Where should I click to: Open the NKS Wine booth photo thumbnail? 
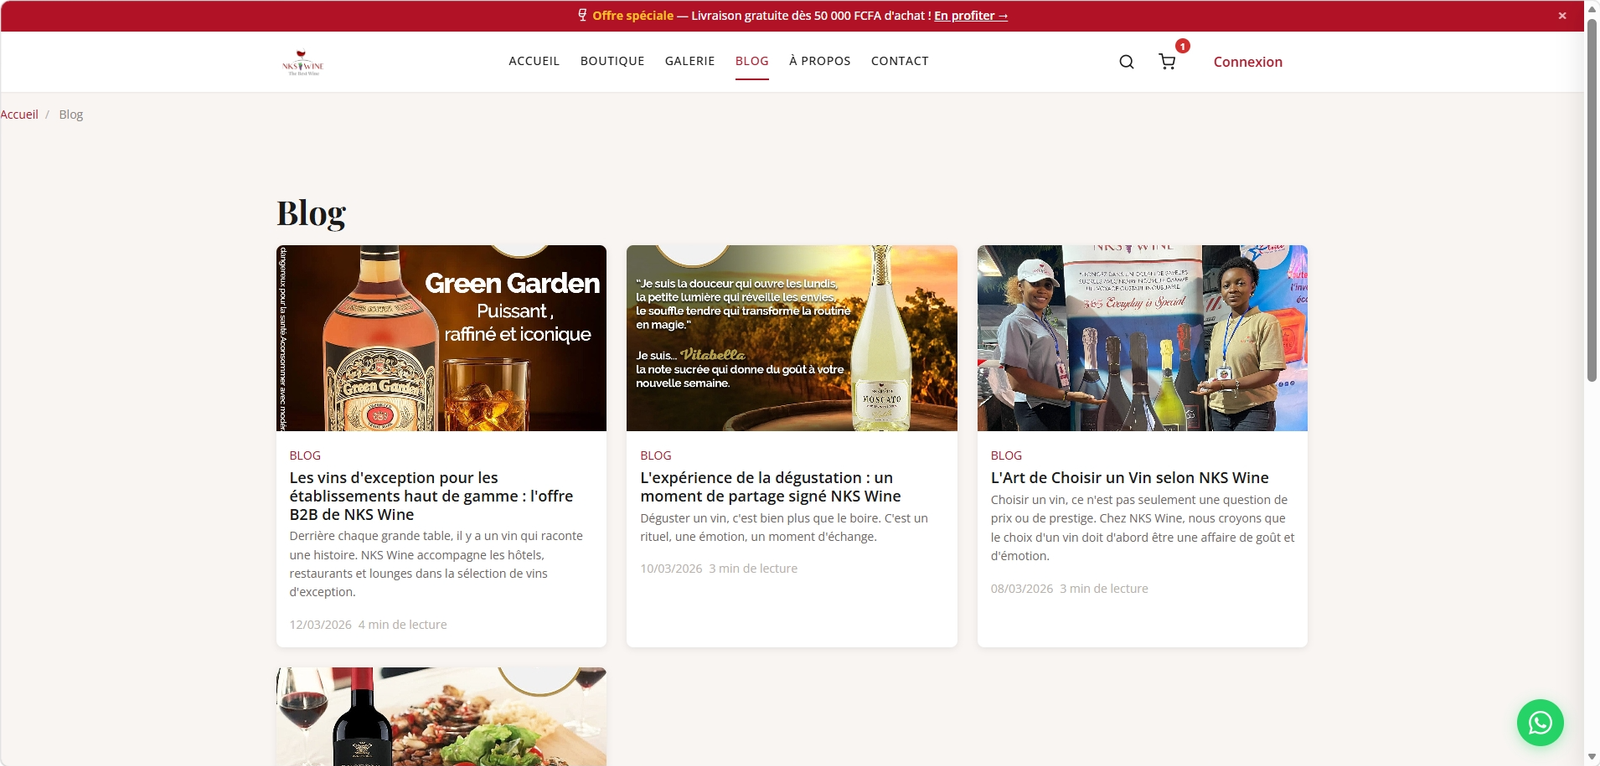pos(1142,338)
